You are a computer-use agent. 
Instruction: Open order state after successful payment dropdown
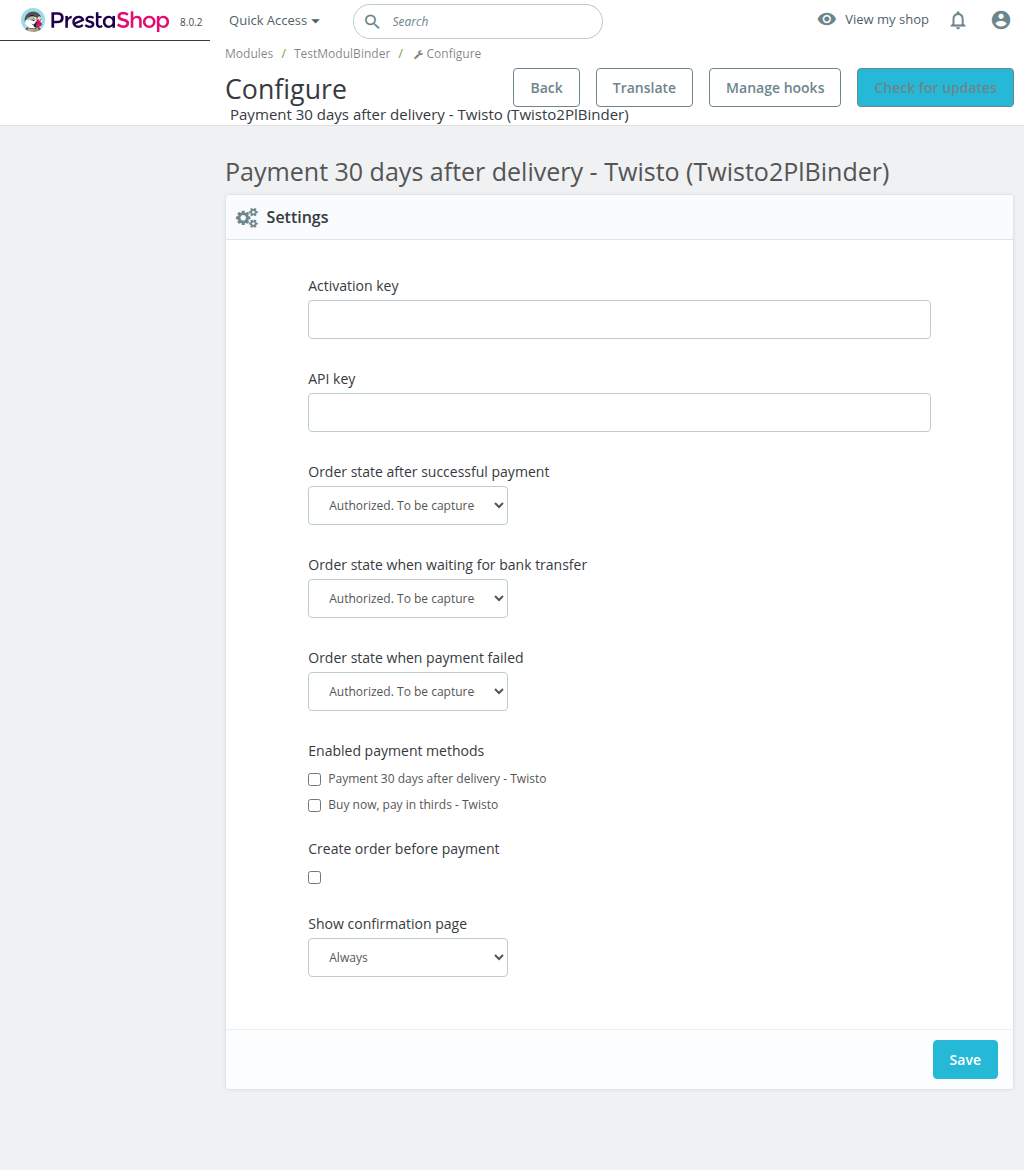click(x=407, y=505)
